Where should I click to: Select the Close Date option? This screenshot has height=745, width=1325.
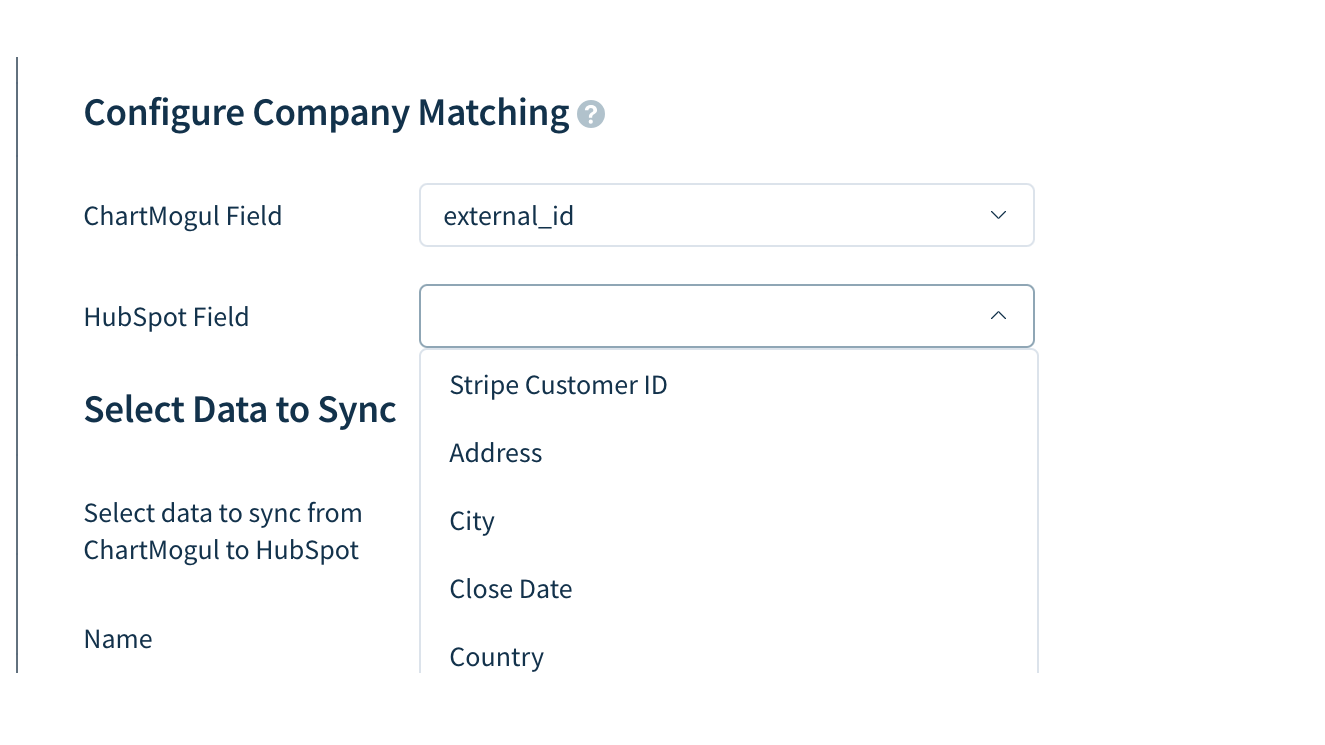511,589
